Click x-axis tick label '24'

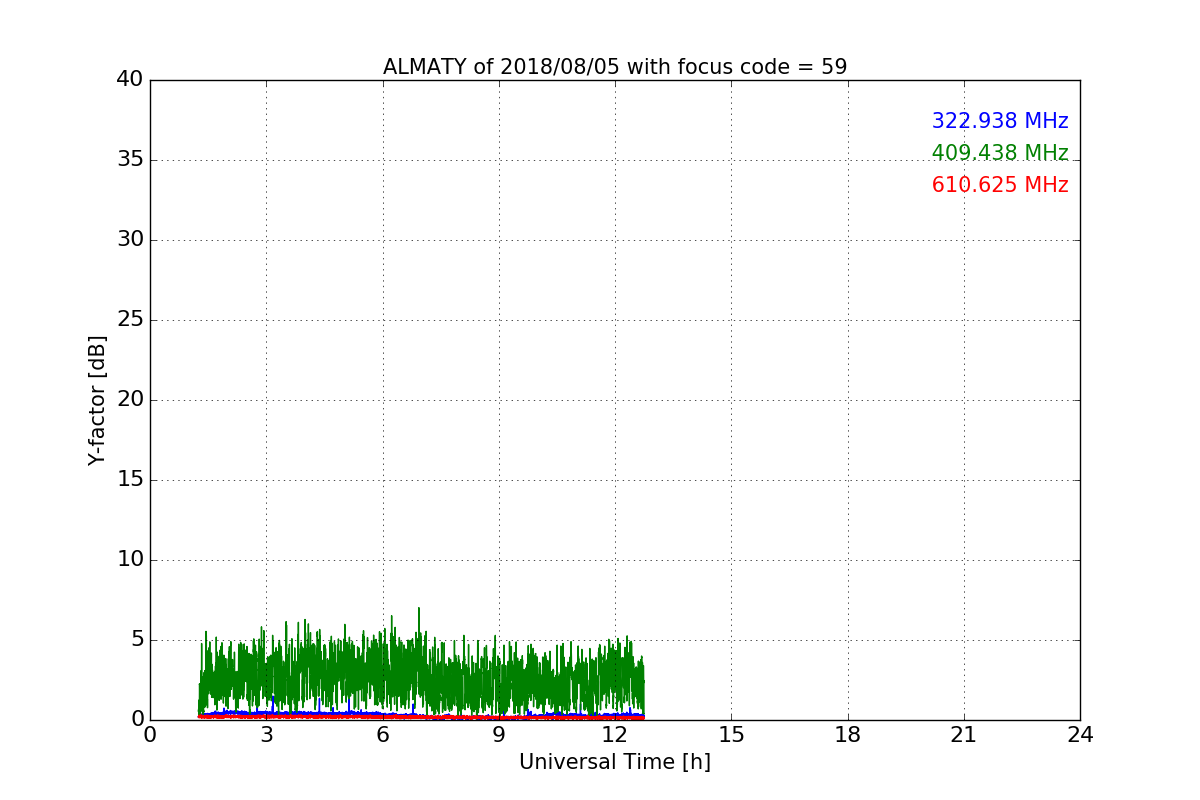click(x=1080, y=735)
